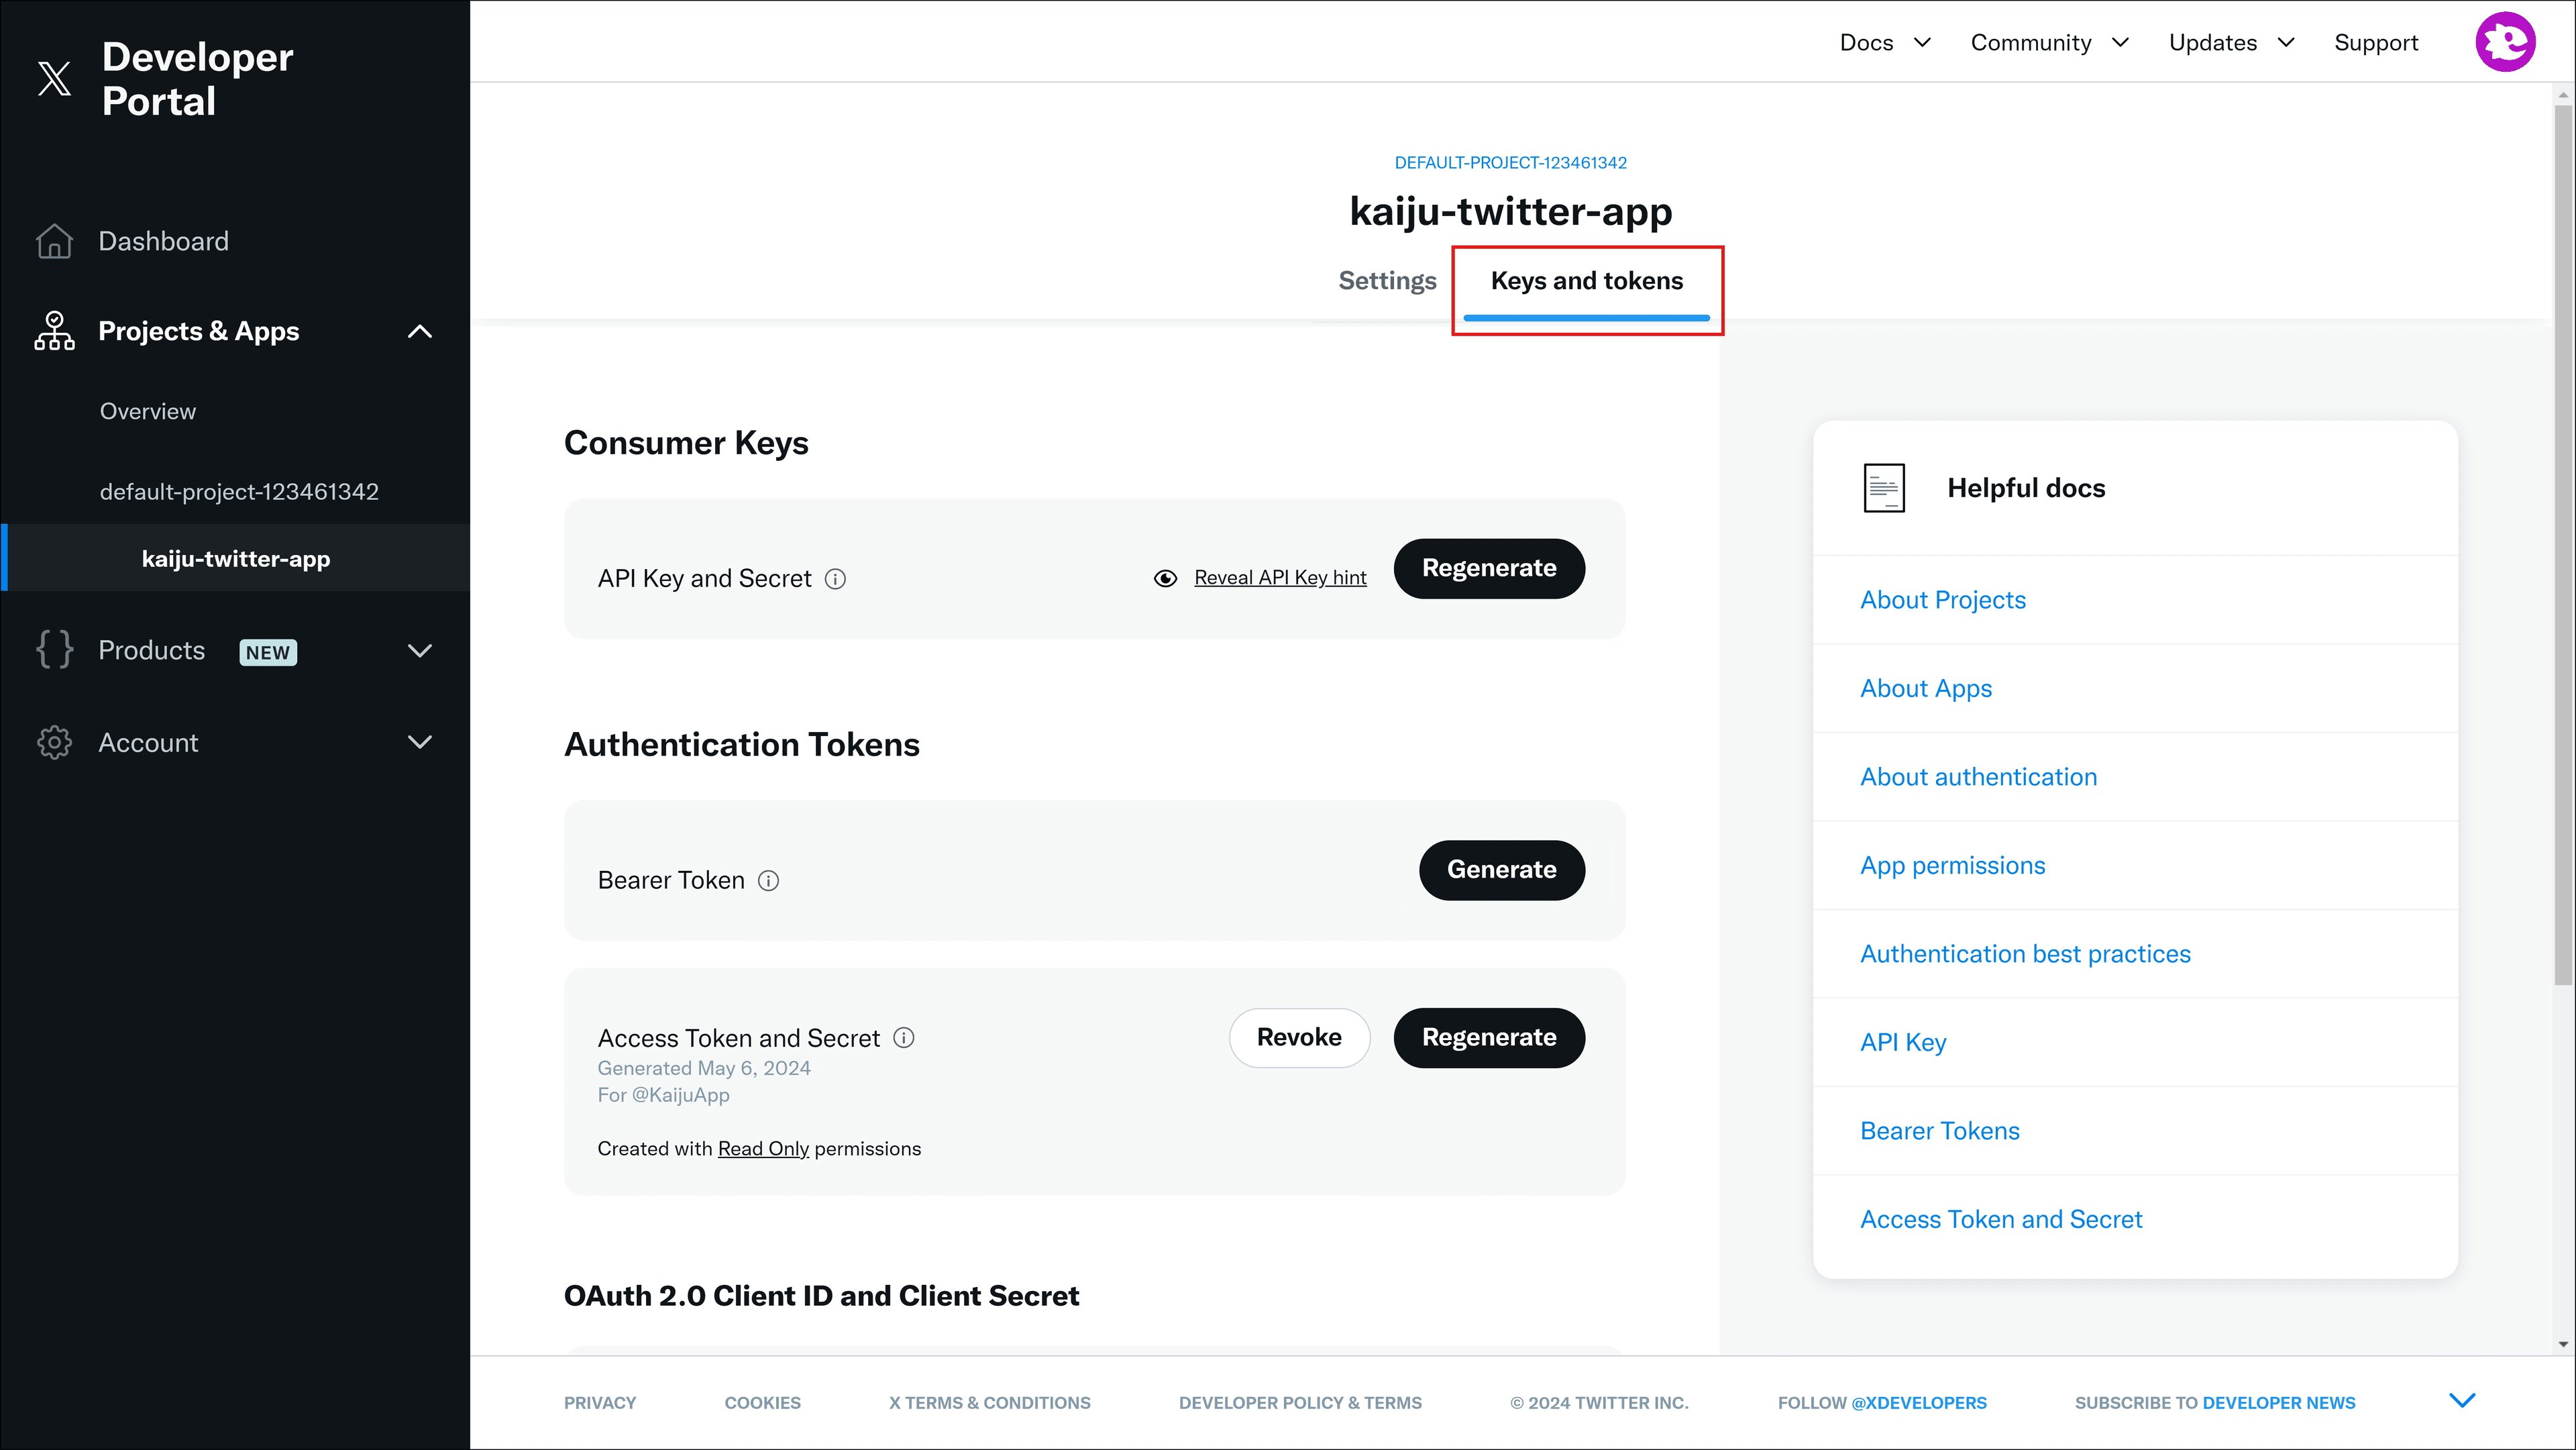Open the Community dropdown arrow
Viewport: 2576px width, 1450px height.
click(x=2120, y=42)
